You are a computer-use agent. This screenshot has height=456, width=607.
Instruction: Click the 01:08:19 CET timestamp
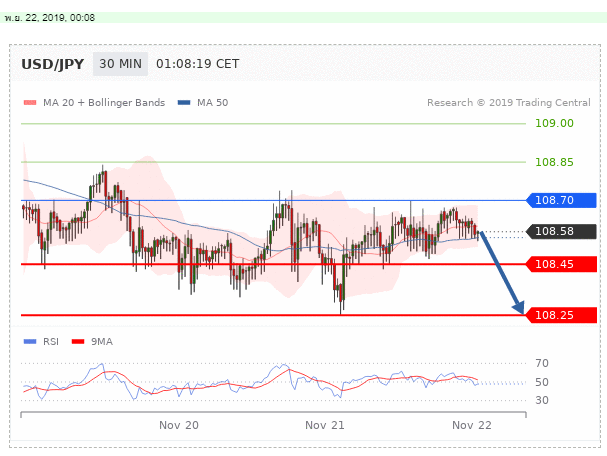197,64
